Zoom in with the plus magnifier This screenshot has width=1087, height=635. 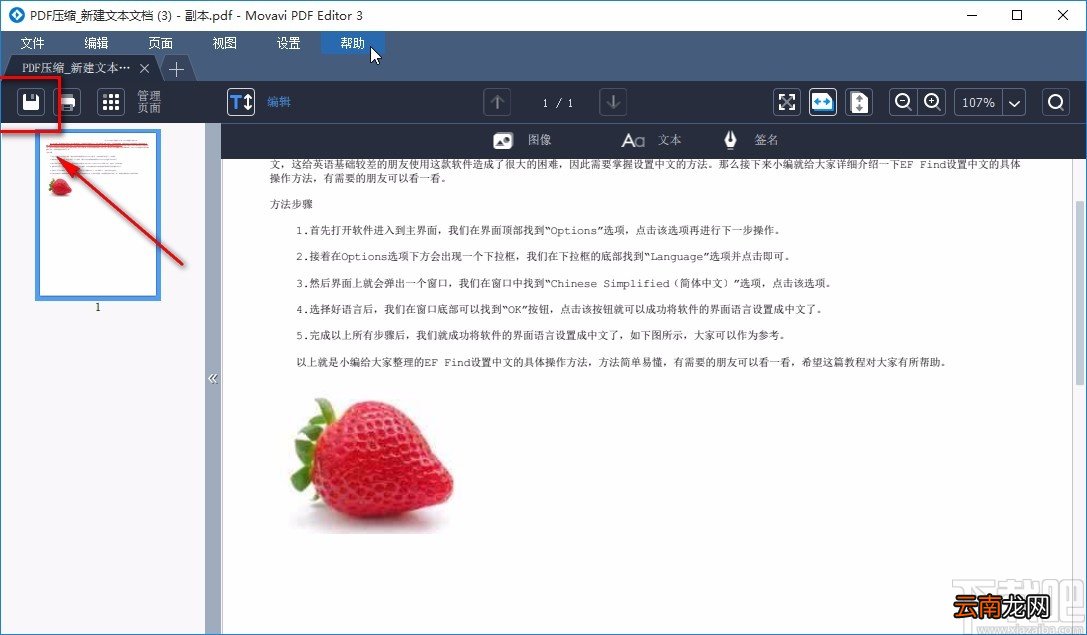coord(932,103)
